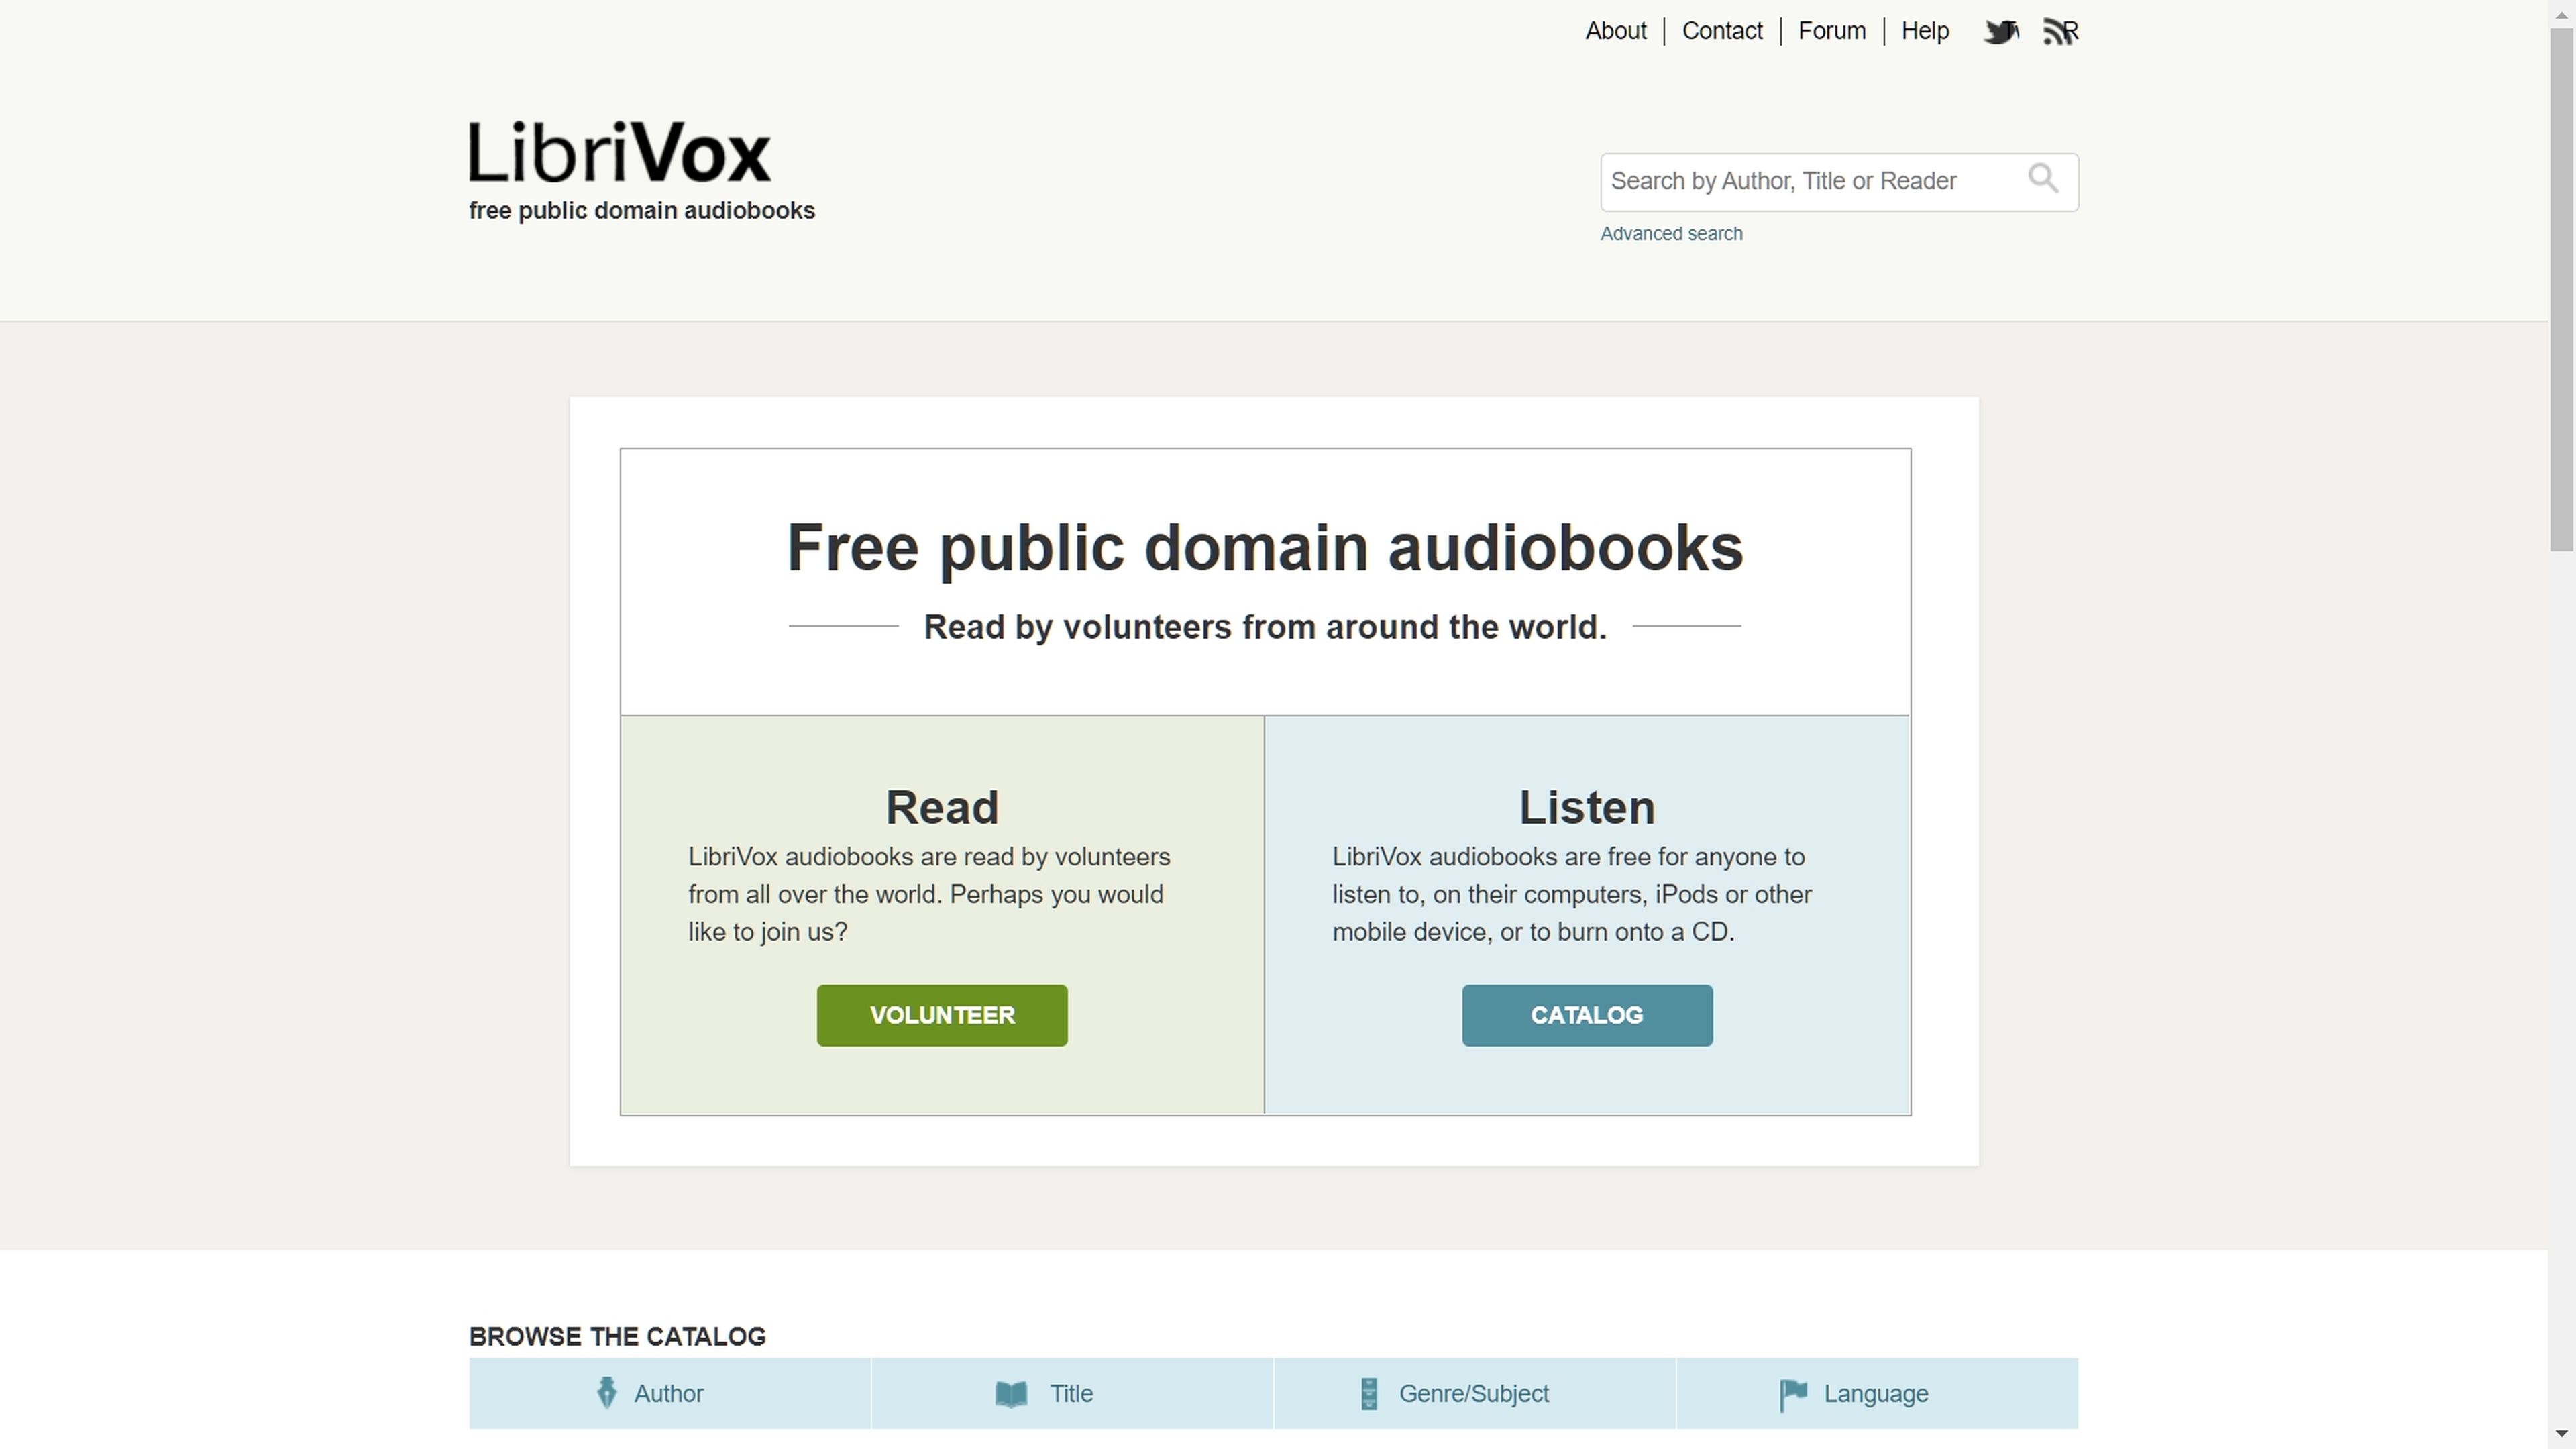Open the Help page
The width and height of the screenshot is (2576, 1449).
tap(1925, 31)
